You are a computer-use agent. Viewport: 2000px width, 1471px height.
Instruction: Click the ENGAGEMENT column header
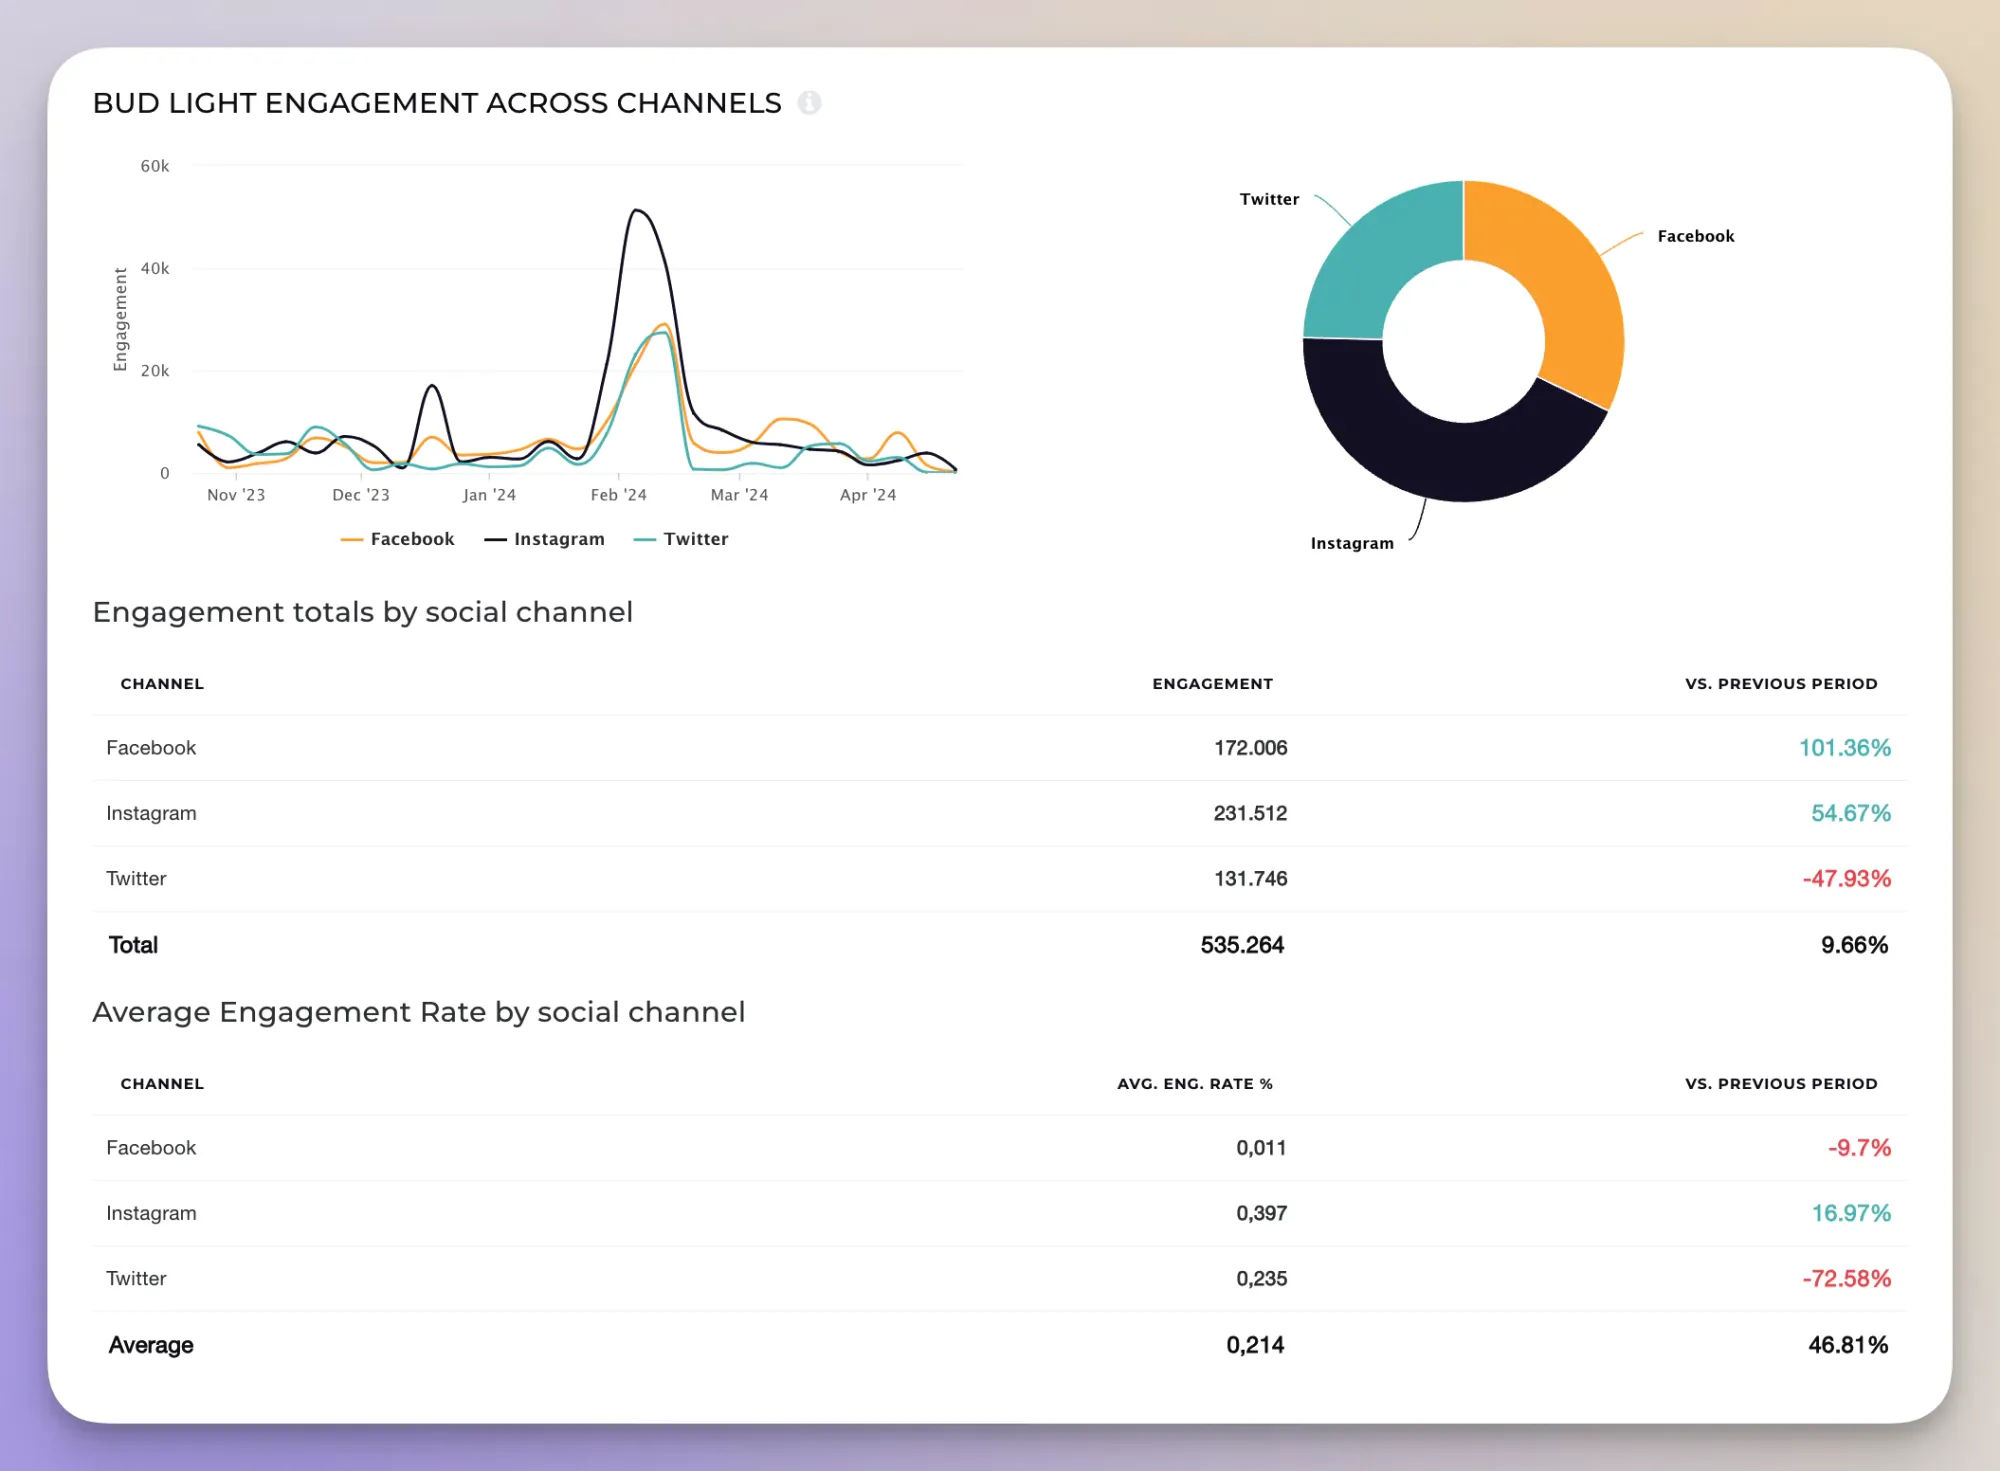click(1212, 684)
